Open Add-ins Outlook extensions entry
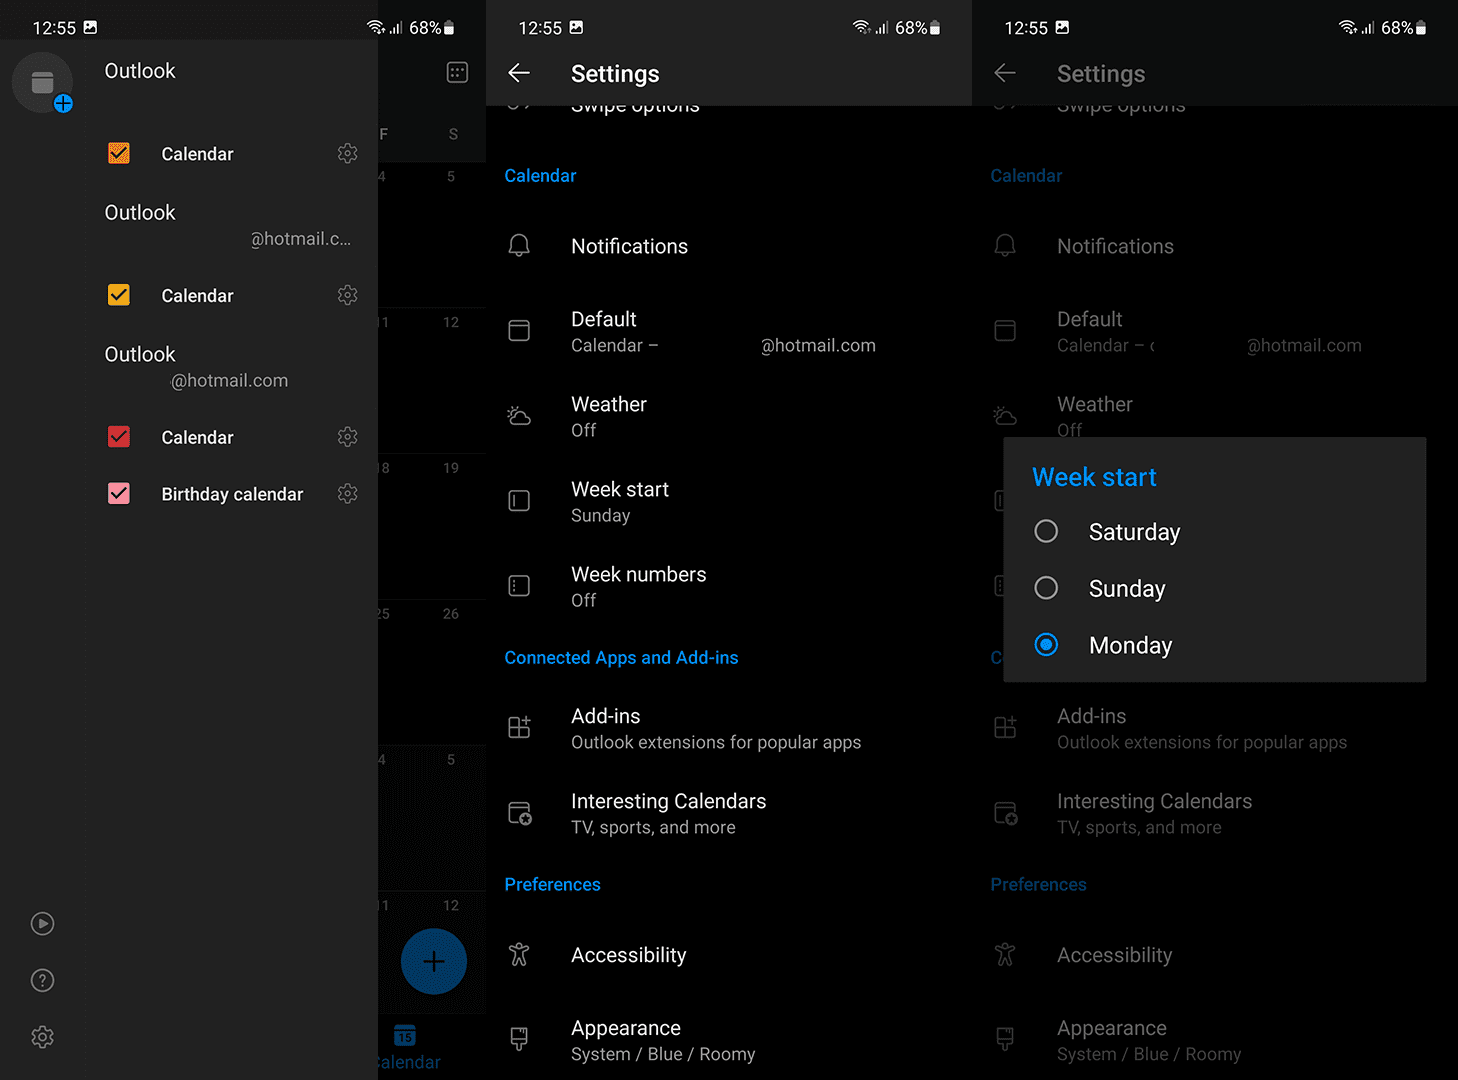 (x=729, y=728)
